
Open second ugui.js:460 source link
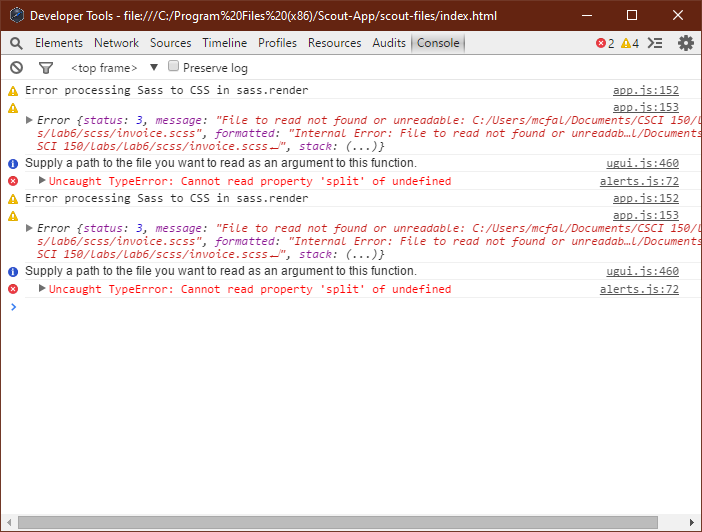pos(642,271)
